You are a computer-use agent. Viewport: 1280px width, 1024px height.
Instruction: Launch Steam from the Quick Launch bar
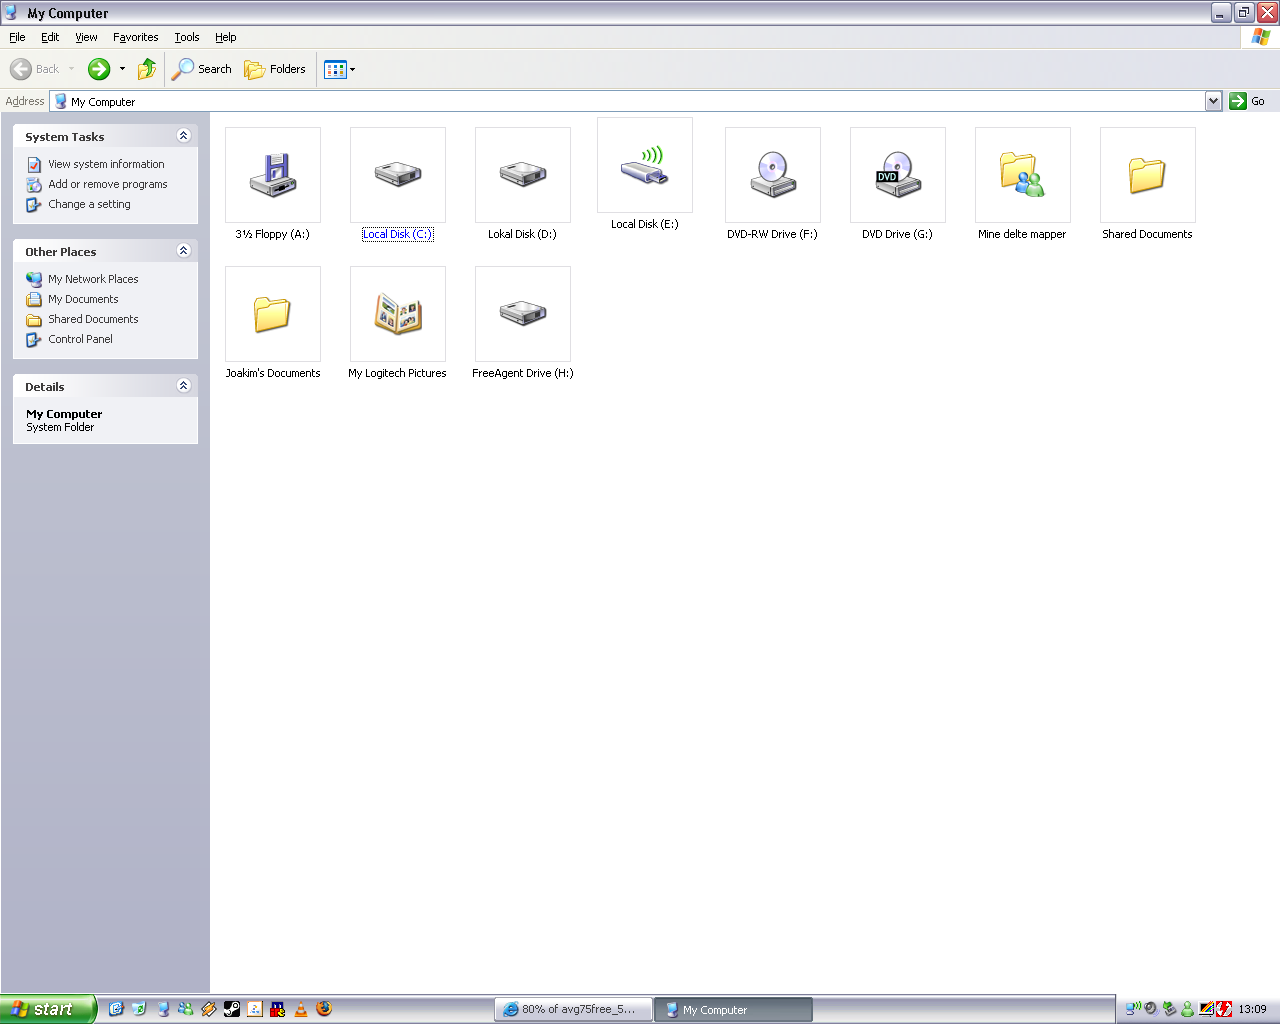(232, 1009)
